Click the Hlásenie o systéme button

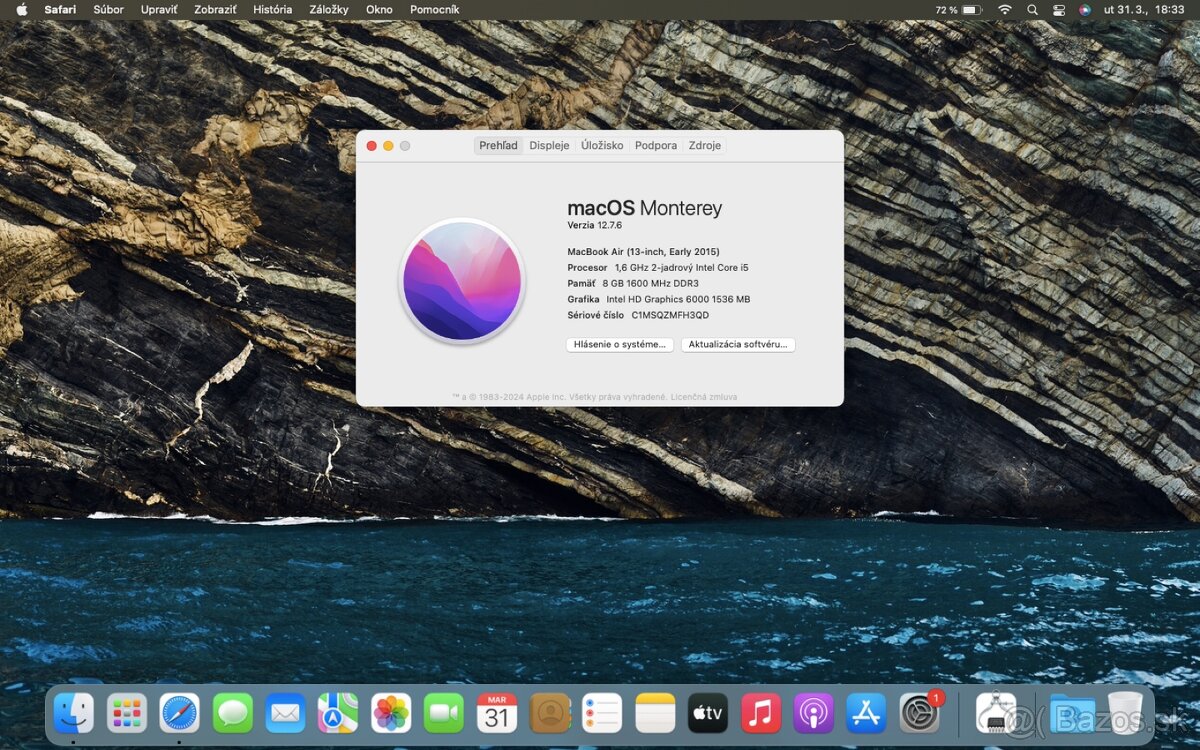(619, 345)
